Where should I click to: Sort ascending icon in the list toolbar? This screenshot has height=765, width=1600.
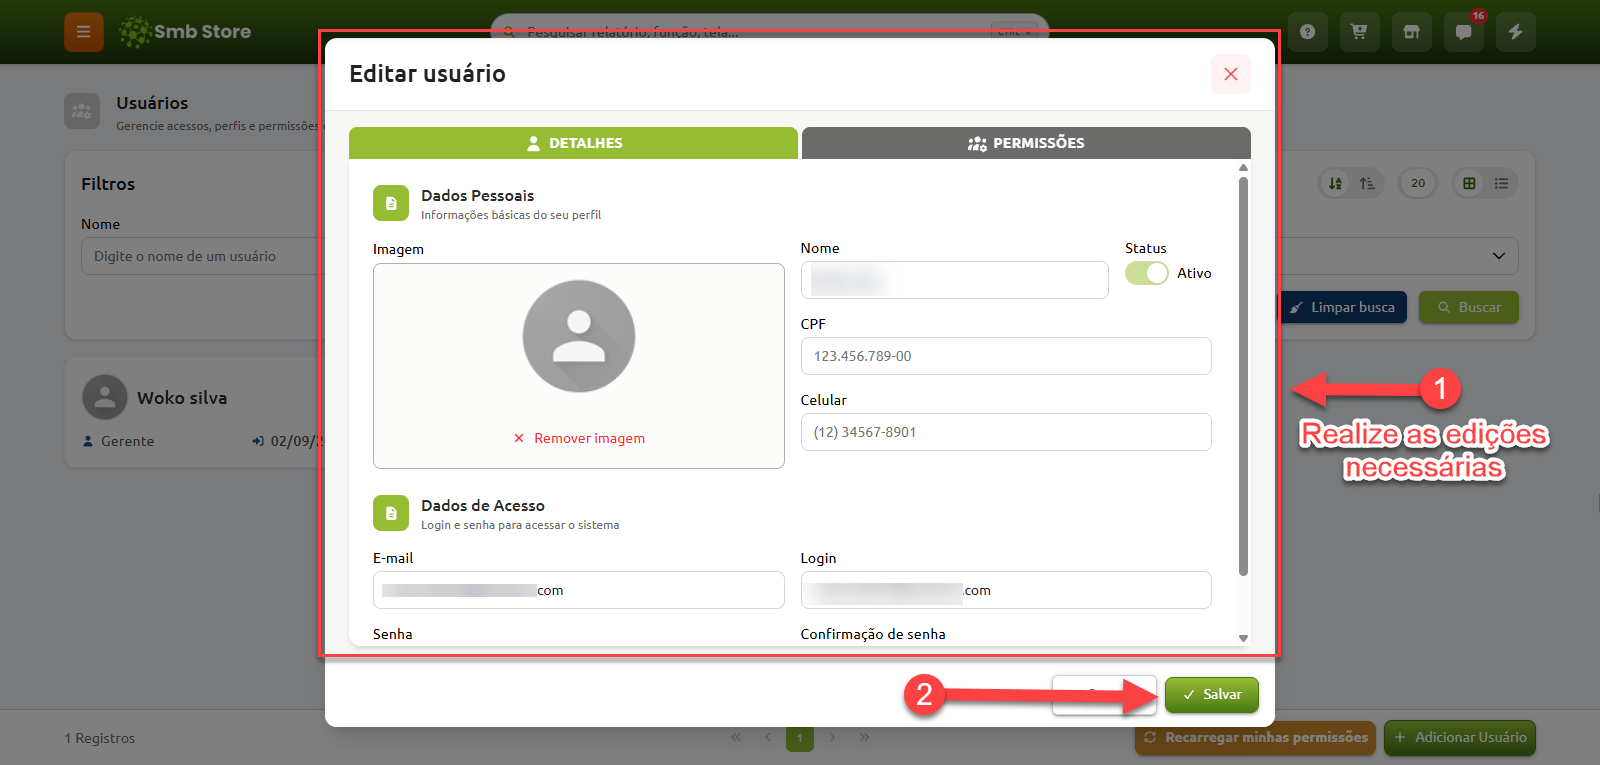tap(1367, 183)
